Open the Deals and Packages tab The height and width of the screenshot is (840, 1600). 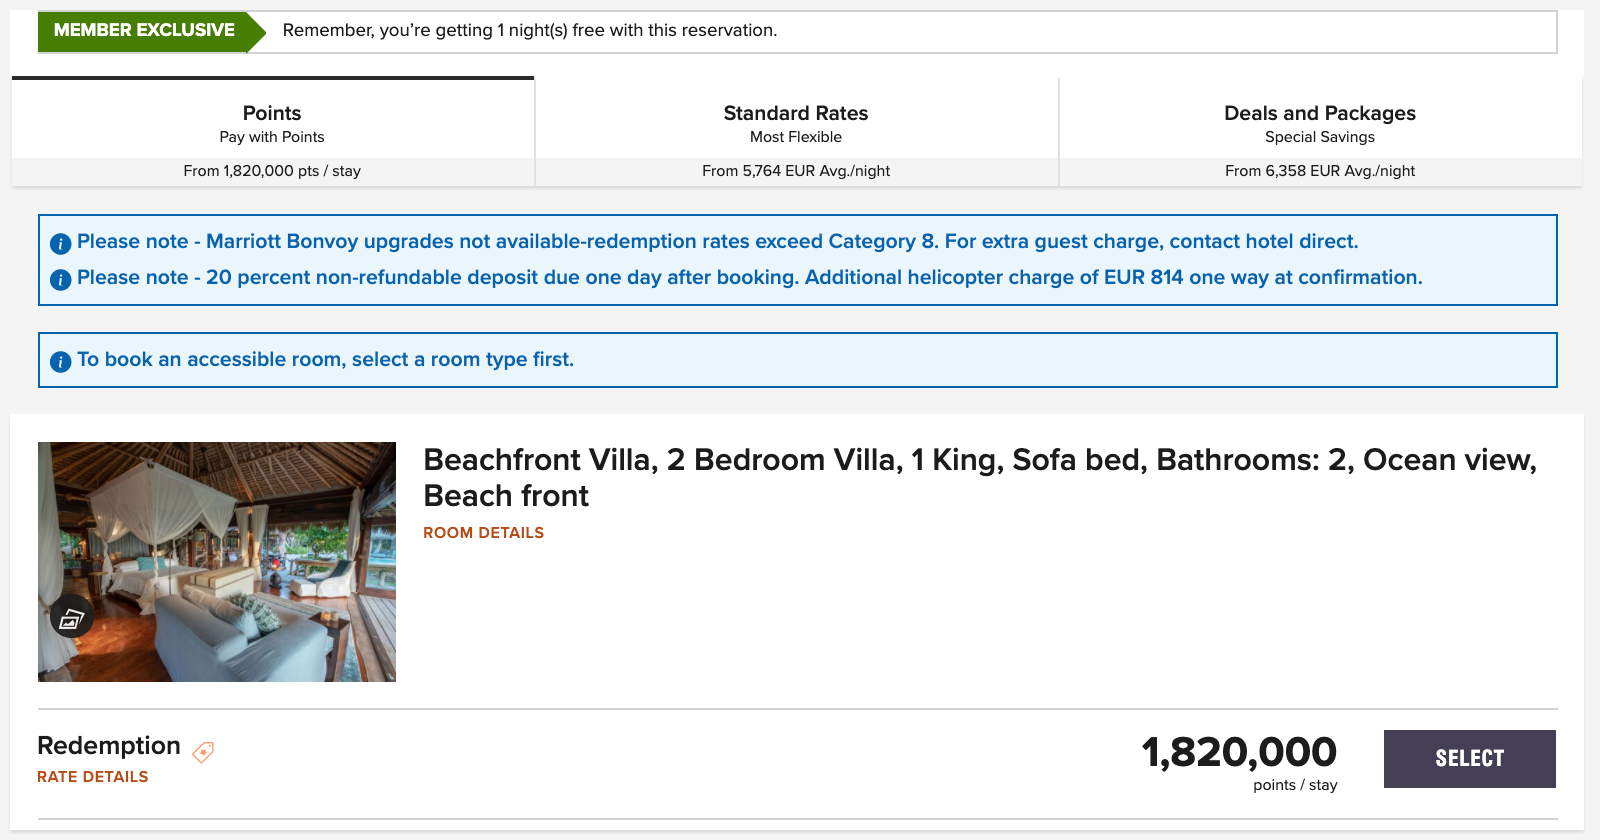[x=1319, y=132]
